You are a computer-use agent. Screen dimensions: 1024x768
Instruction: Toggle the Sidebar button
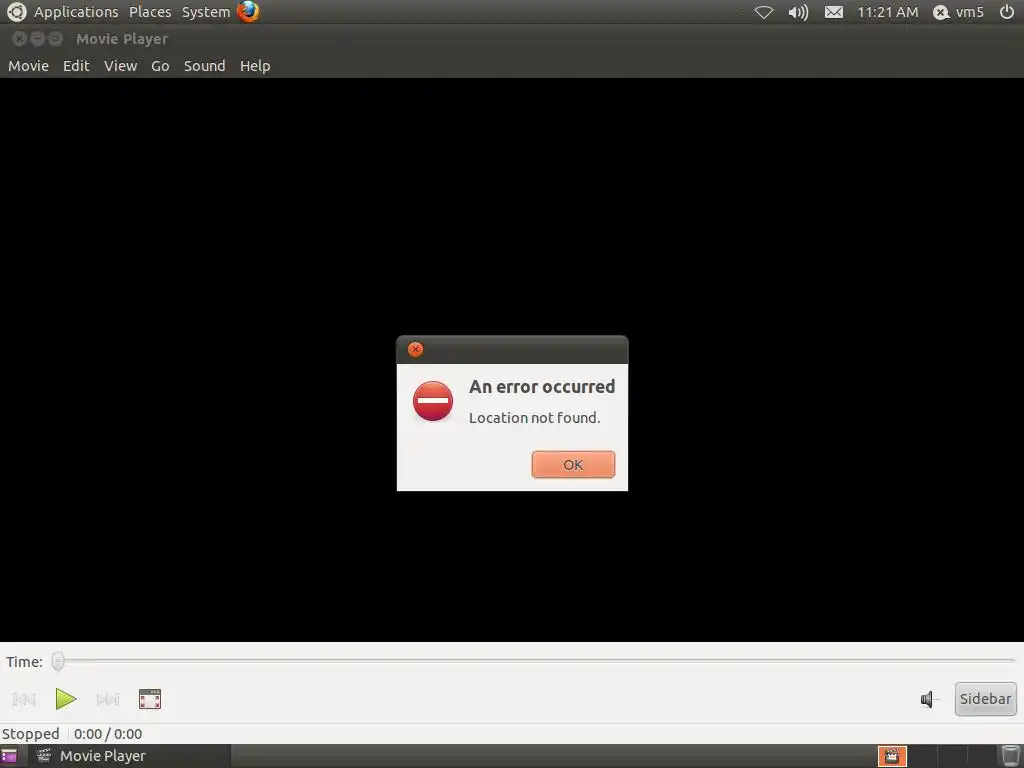[x=985, y=699]
